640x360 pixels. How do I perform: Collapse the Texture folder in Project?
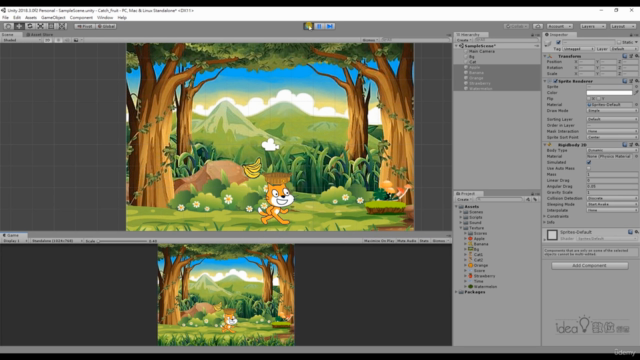click(460, 228)
